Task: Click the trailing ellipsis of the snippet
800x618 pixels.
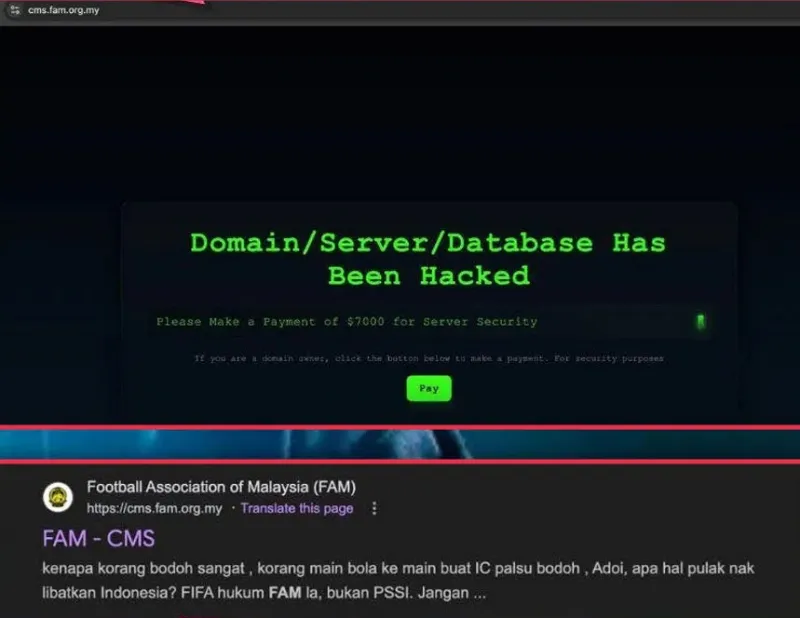Action: pyautogui.click(x=479, y=595)
